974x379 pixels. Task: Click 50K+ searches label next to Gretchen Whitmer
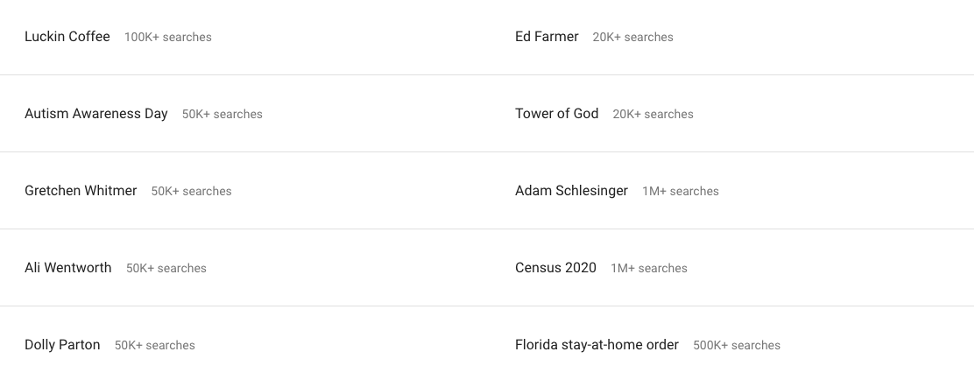191,191
